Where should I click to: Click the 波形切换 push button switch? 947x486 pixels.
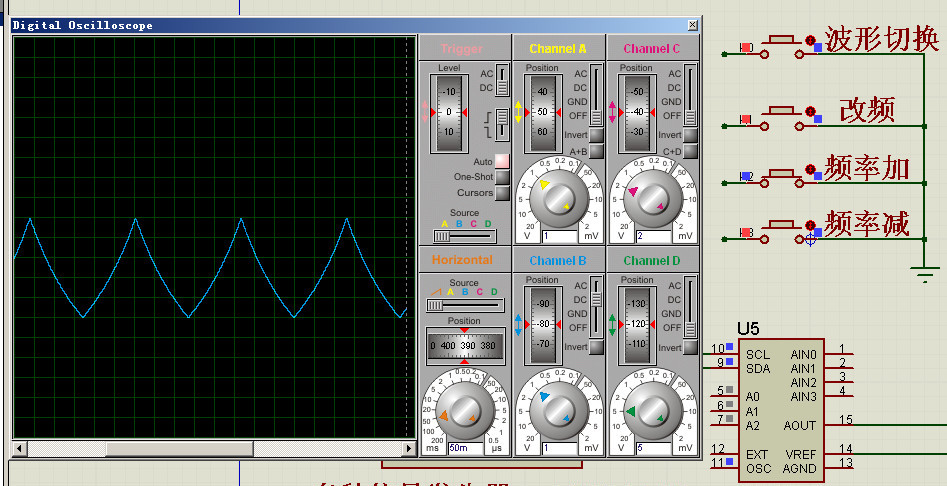pyautogui.click(x=784, y=46)
